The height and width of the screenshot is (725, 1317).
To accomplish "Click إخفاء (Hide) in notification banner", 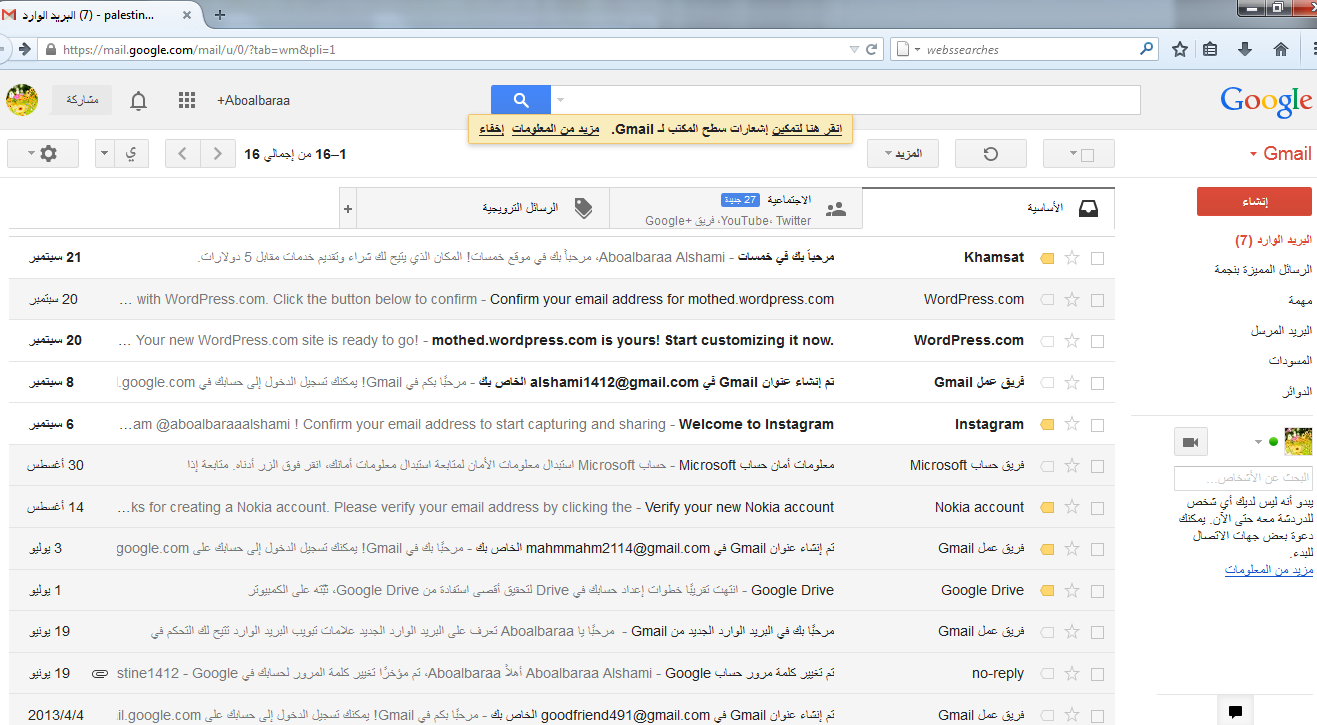I will pyautogui.click(x=491, y=129).
